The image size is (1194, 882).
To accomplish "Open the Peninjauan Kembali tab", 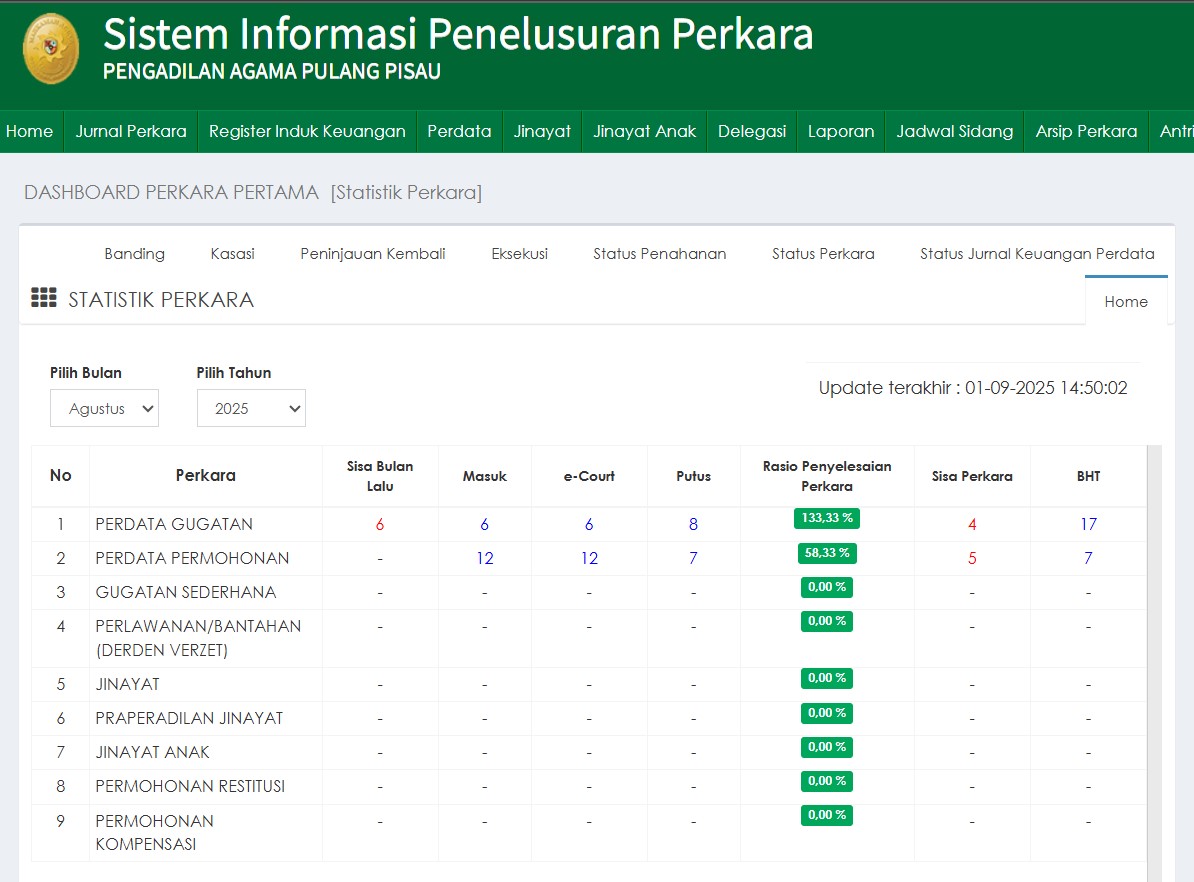I will tap(373, 254).
